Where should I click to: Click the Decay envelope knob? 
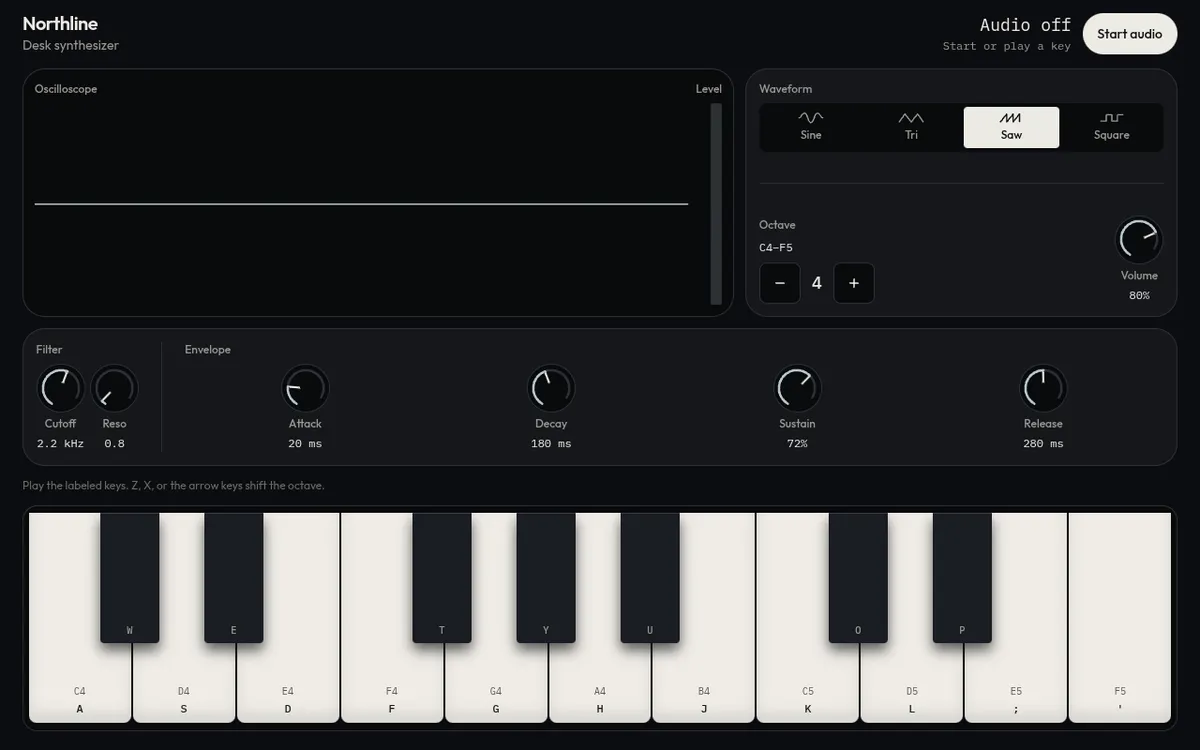coord(551,389)
